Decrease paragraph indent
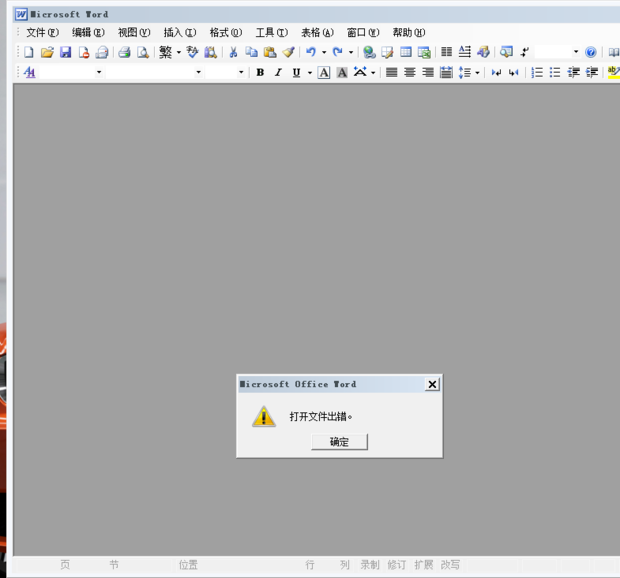Viewport: 620px width, 578px height. coord(573,72)
